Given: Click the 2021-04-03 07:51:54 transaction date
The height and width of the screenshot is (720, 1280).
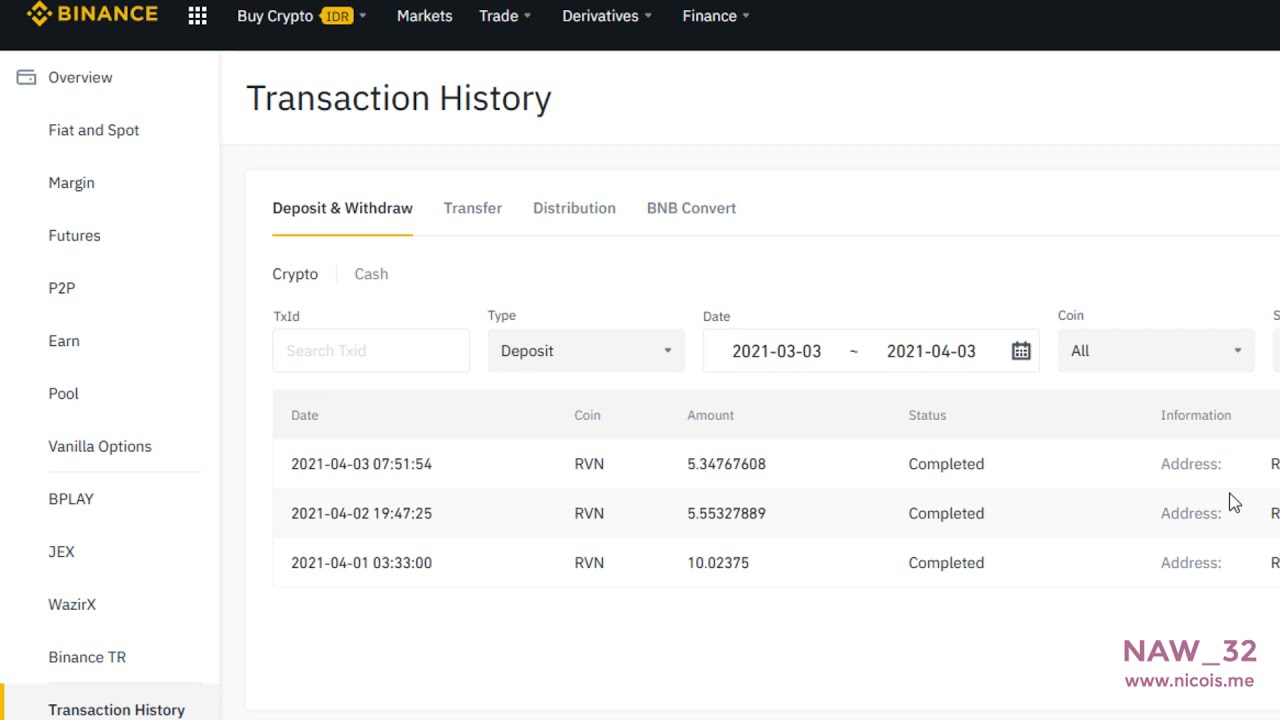Looking at the screenshot, I should click(x=361, y=464).
